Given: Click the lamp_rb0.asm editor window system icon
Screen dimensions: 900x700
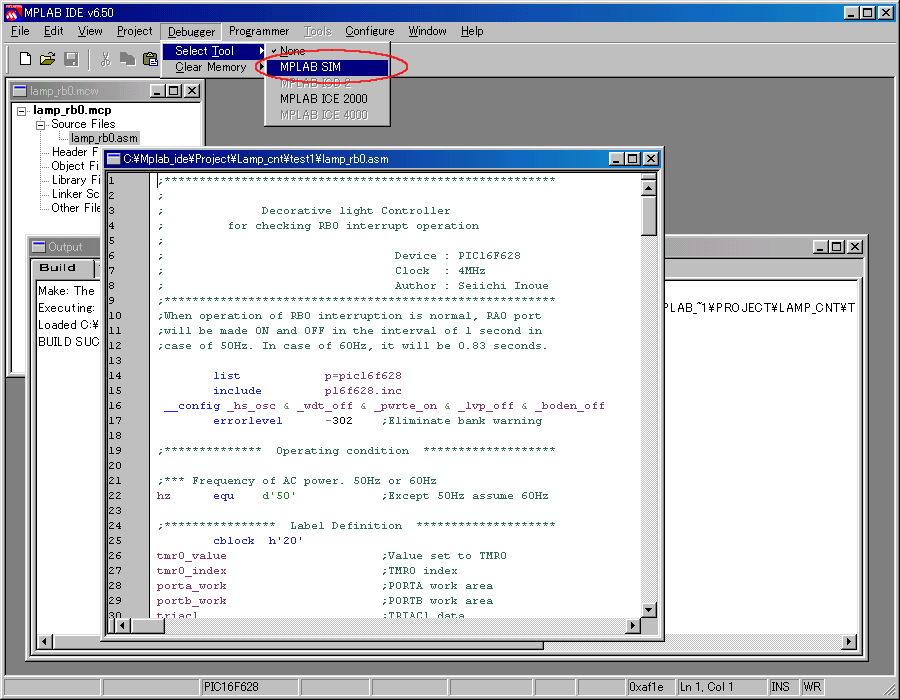Looking at the screenshot, I should pyautogui.click(x=114, y=159).
